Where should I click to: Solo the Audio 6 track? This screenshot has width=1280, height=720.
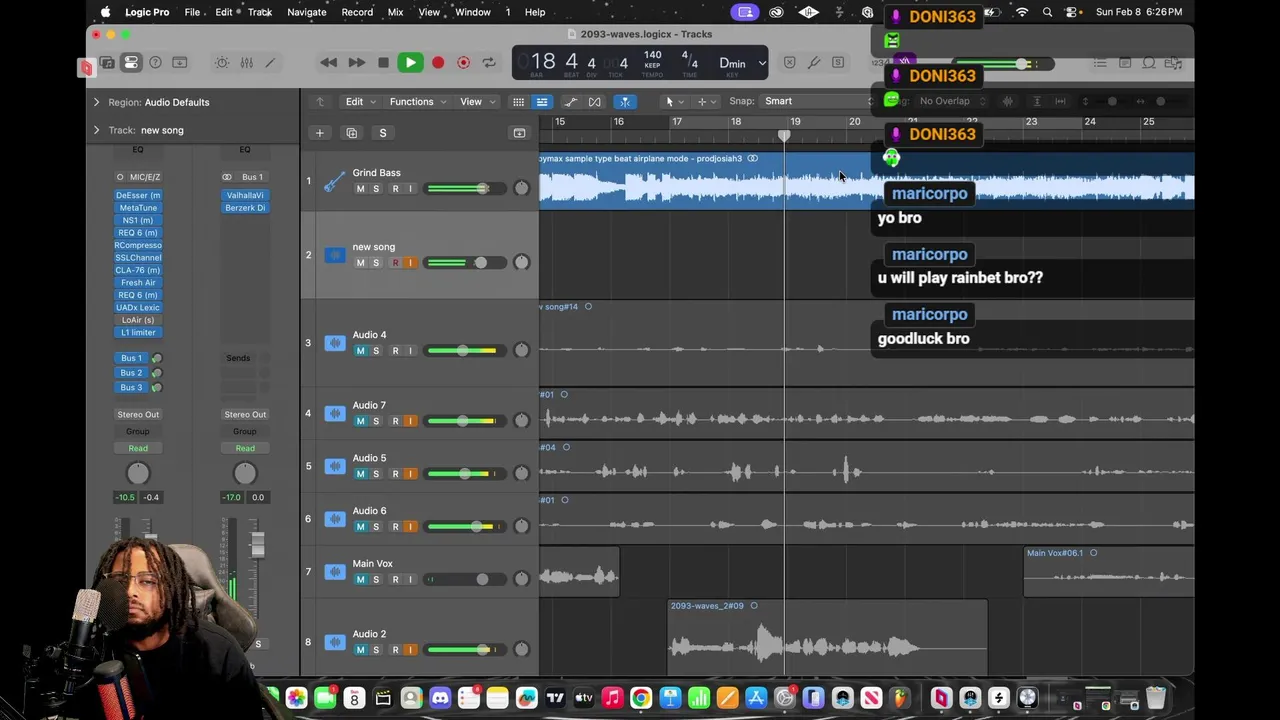point(376,527)
